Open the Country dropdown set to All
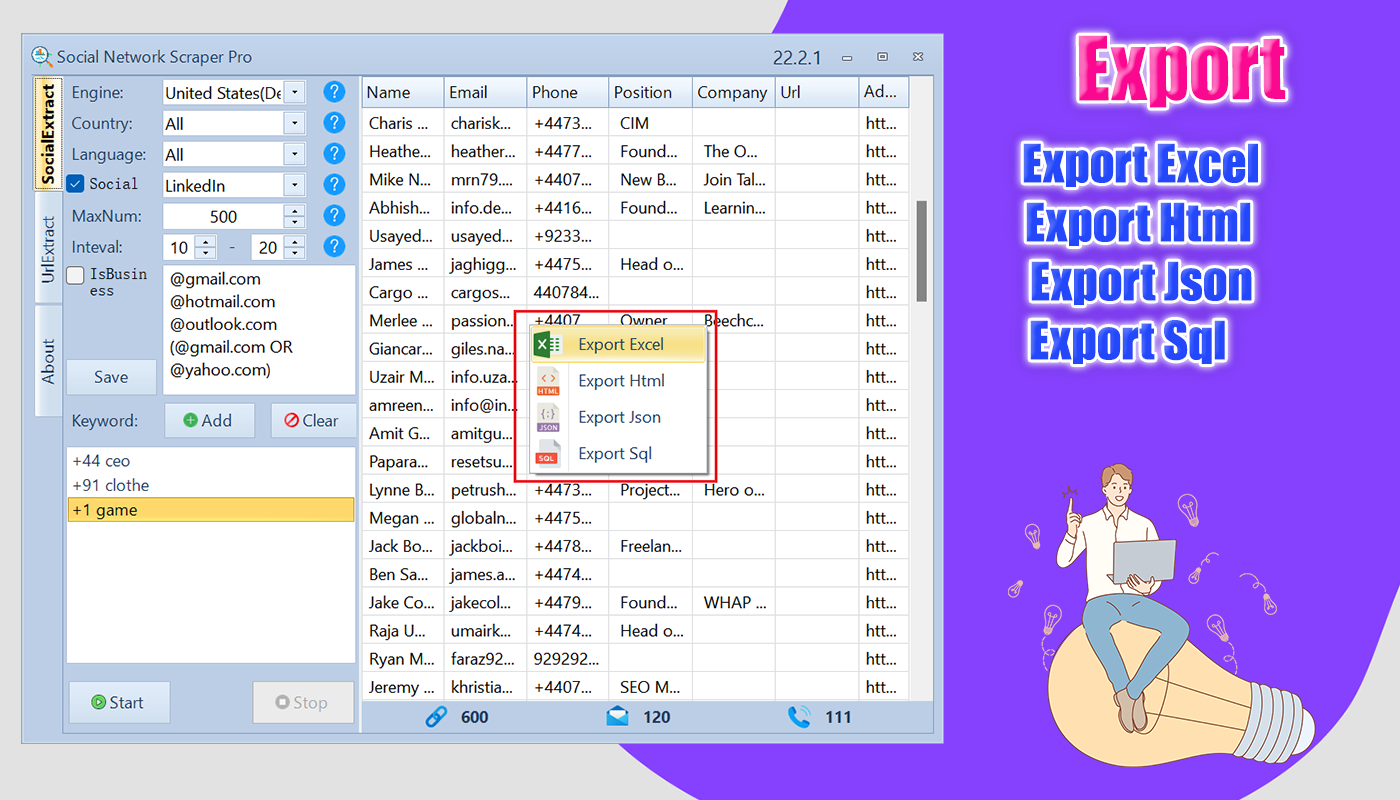 [x=295, y=122]
